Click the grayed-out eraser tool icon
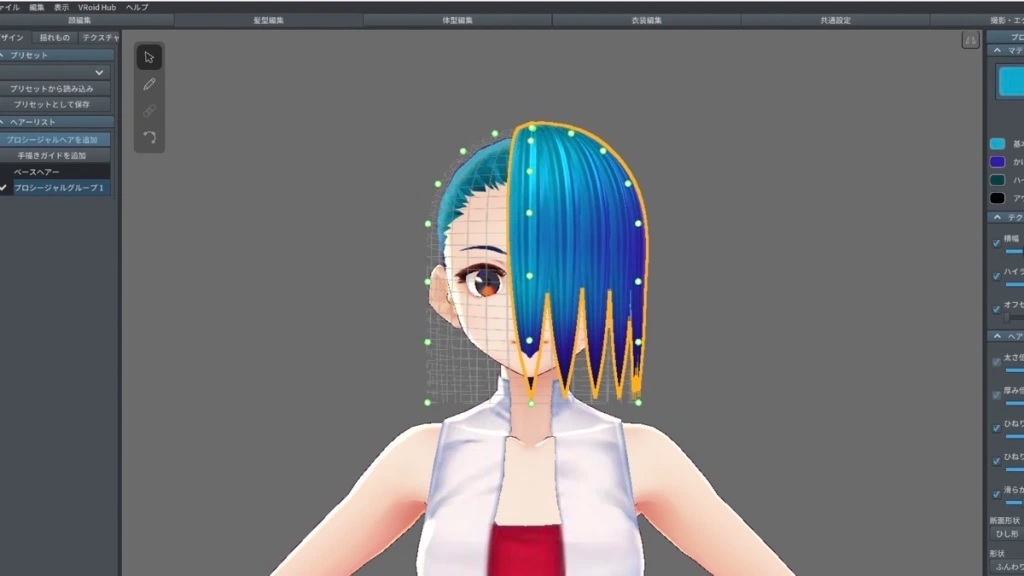The width and height of the screenshot is (1024, 576). (x=149, y=111)
